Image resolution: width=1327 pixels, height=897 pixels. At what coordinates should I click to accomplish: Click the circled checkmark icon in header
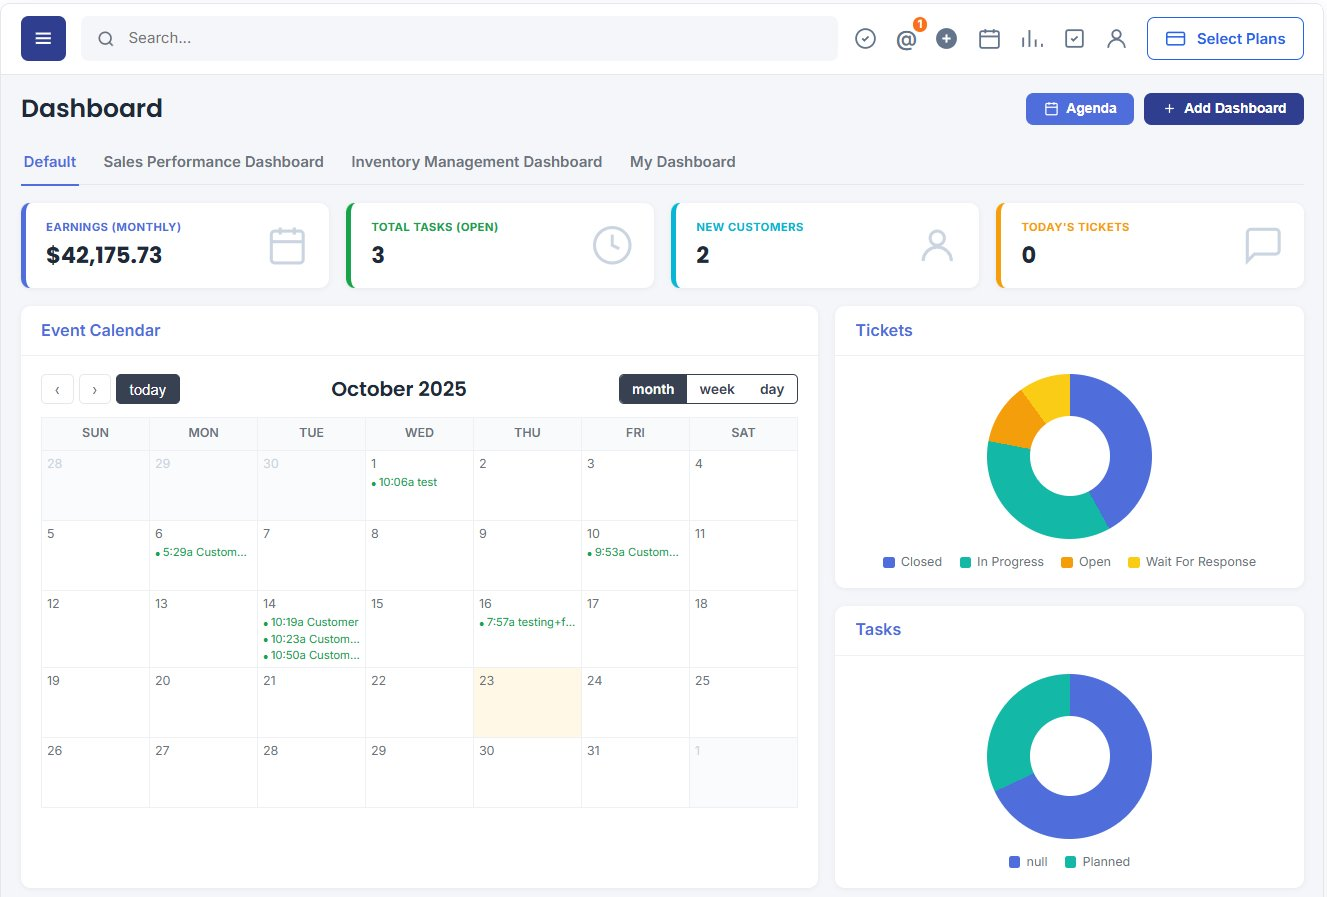pyautogui.click(x=866, y=38)
